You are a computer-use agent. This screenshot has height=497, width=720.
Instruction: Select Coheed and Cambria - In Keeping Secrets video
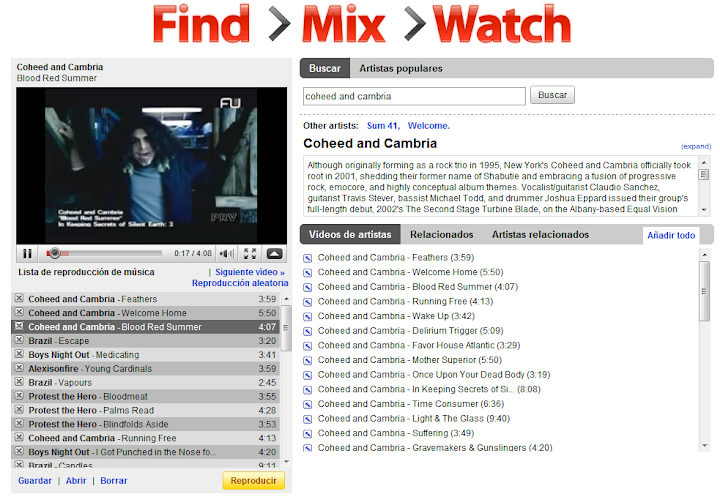429,390
